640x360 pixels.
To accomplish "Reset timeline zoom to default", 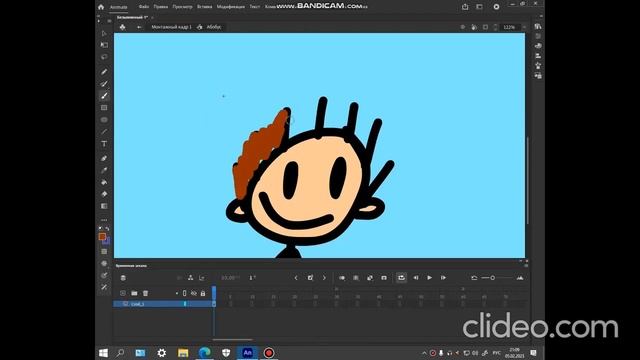I will [x=474, y=278].
